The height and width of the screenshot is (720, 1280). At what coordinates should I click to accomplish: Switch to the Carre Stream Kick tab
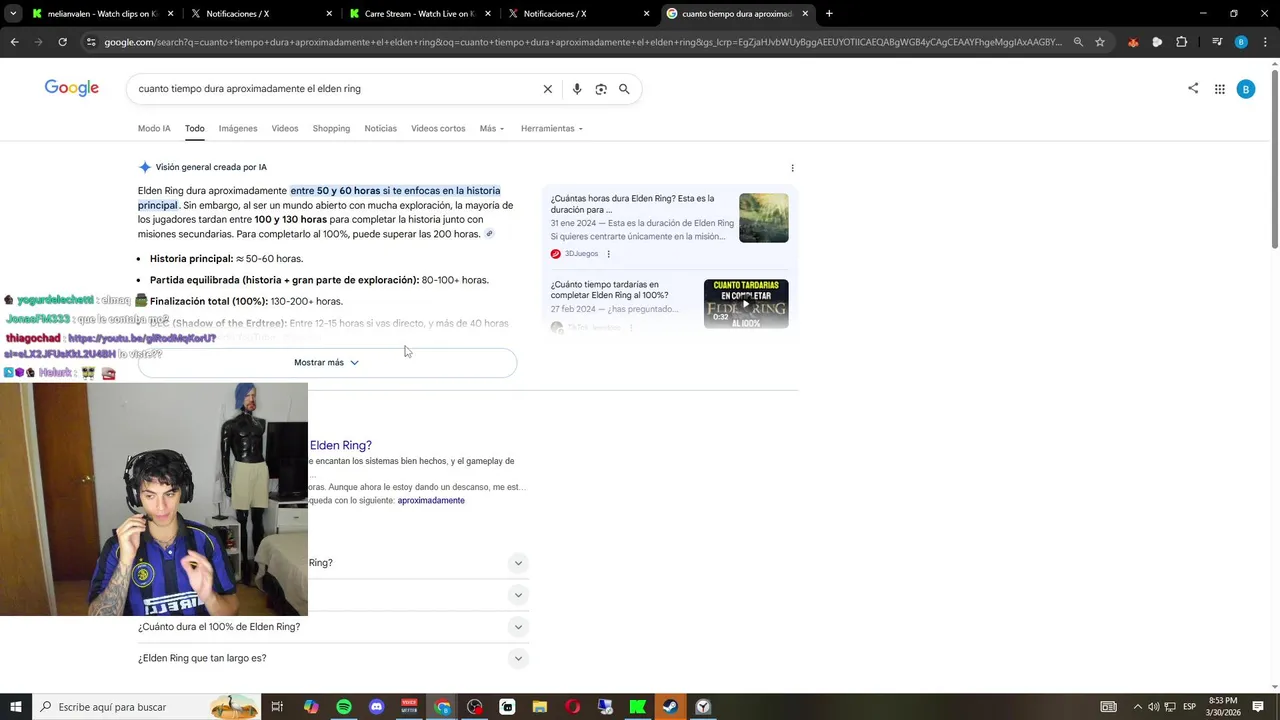click(x=418, y=14)
